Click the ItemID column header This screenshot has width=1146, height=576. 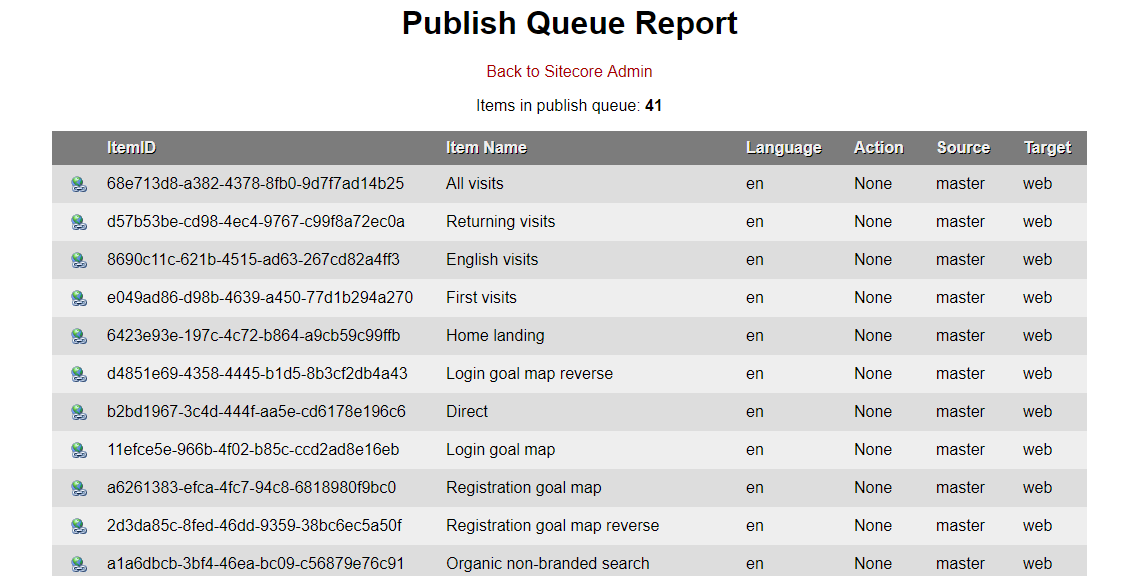pos(132,148)
